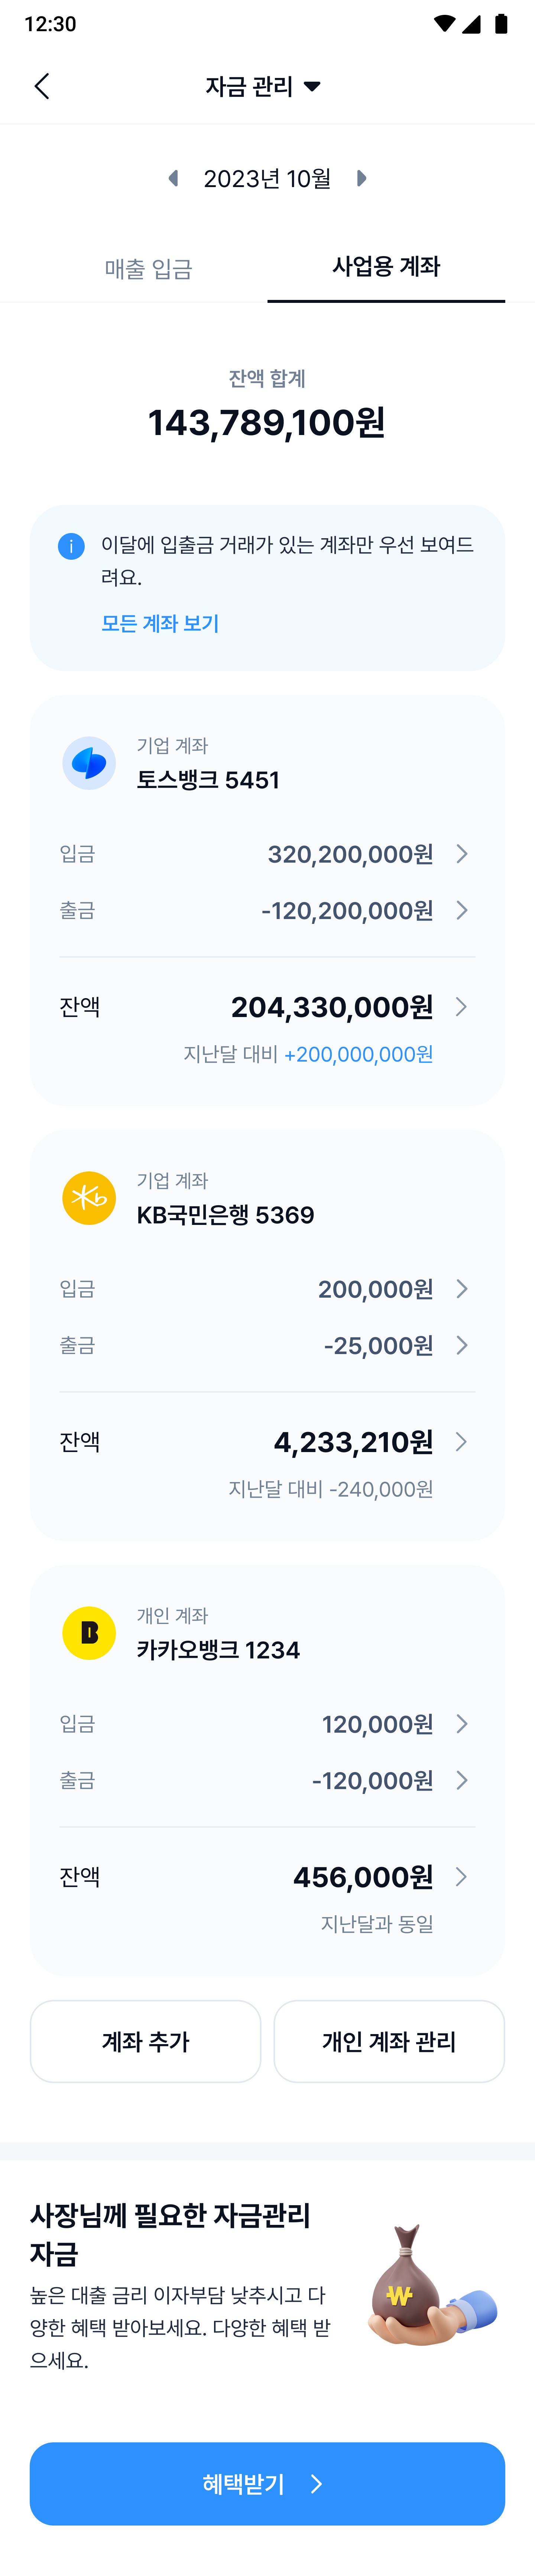Select the 사업용 계좌 tab
535x2576 pixels.
click(386, 266)
